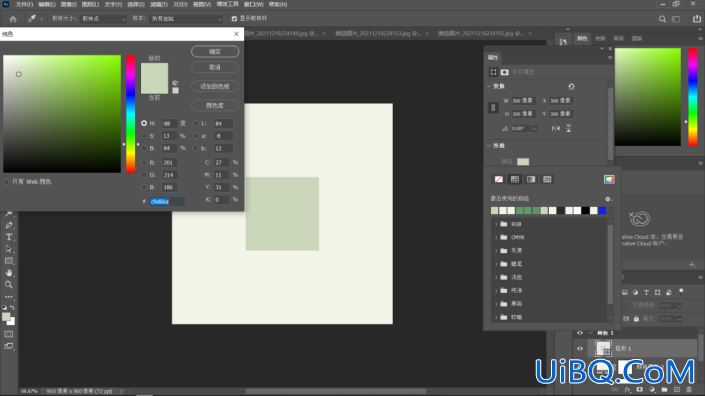
Task: Flip horizontal icon in Properties panel
Action: 556,129
